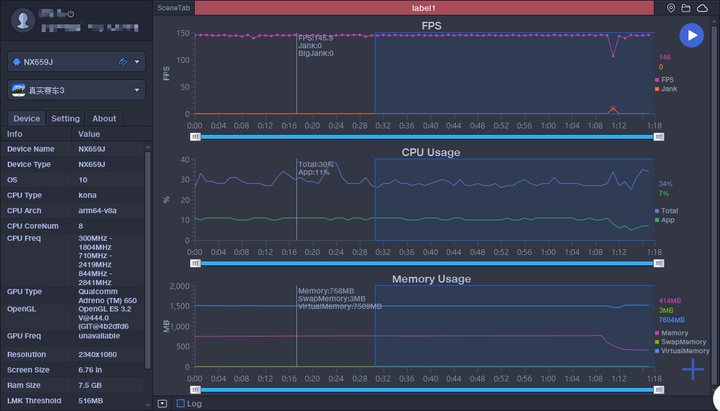Switch to the Setting tab
Viewport: 720px width, 411px height.
point(65,119)
